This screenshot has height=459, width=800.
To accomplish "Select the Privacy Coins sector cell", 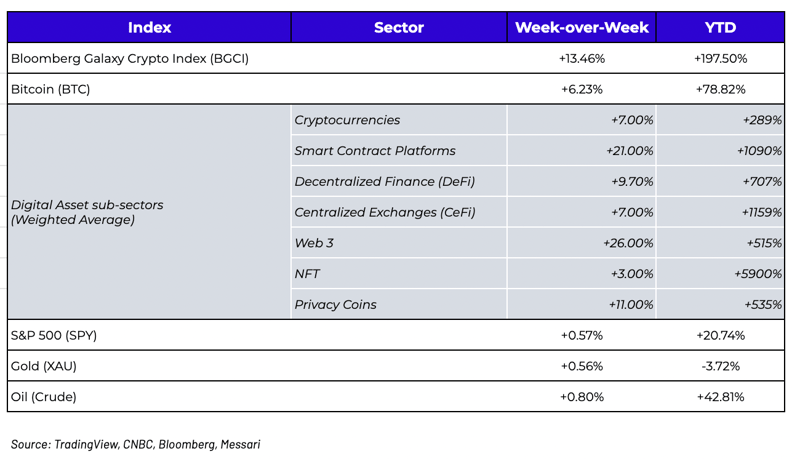I will (335, 305).
